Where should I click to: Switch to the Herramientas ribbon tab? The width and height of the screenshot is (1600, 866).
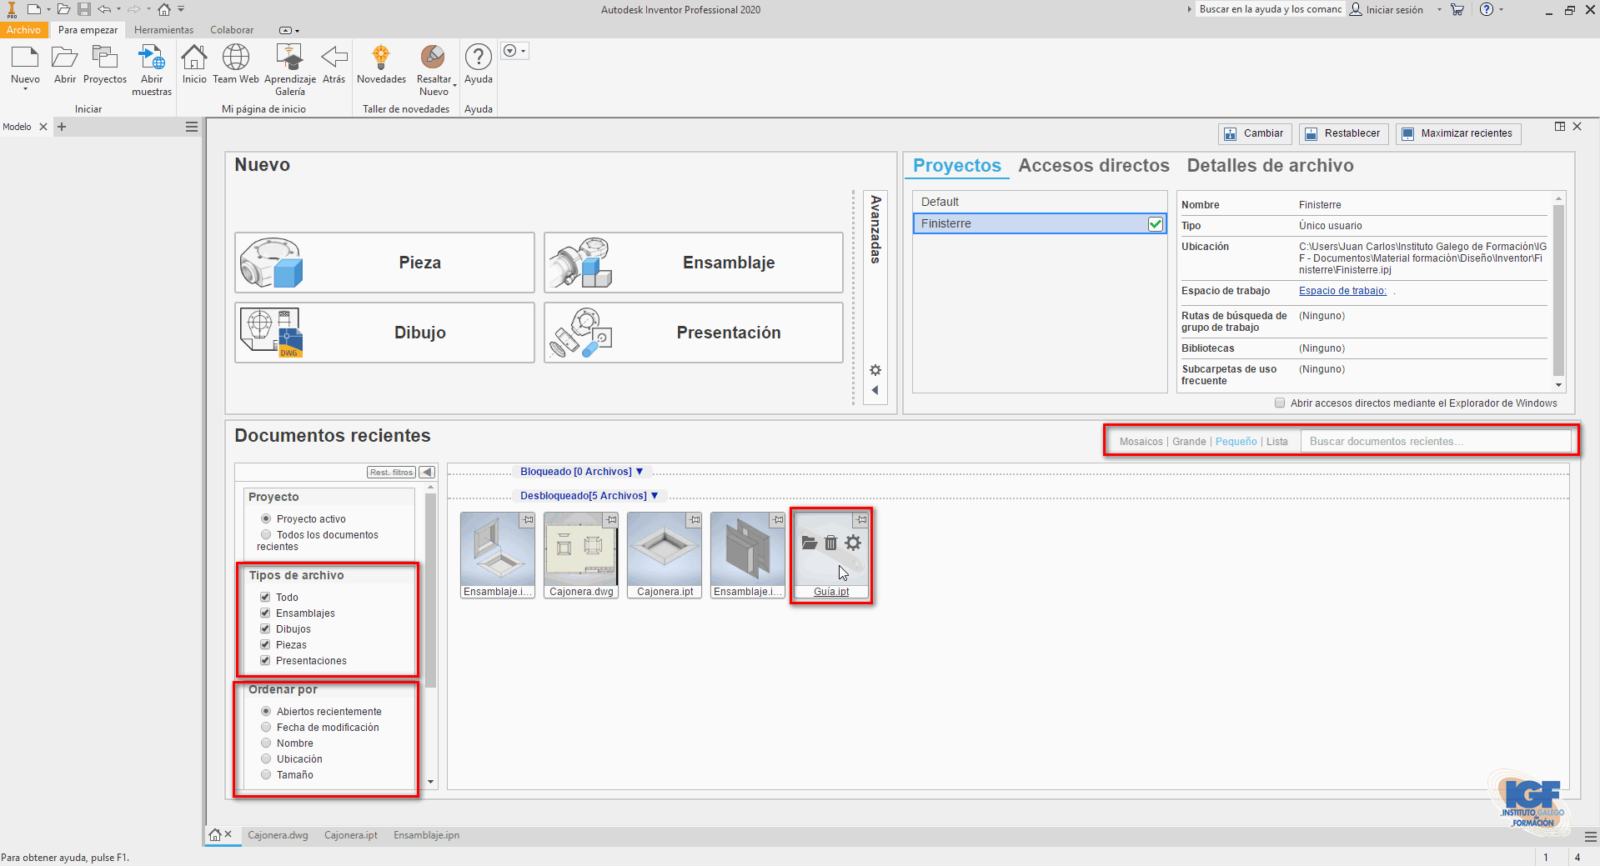(x=164, y=30)
